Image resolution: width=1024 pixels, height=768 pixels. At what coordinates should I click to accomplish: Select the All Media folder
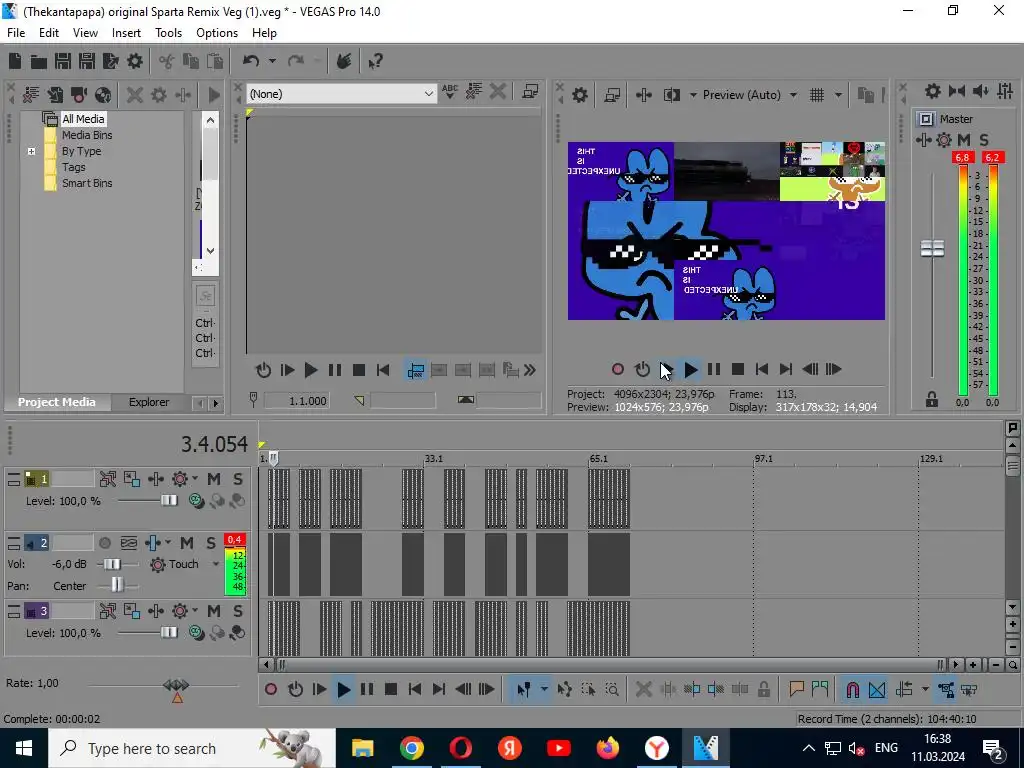83,119
